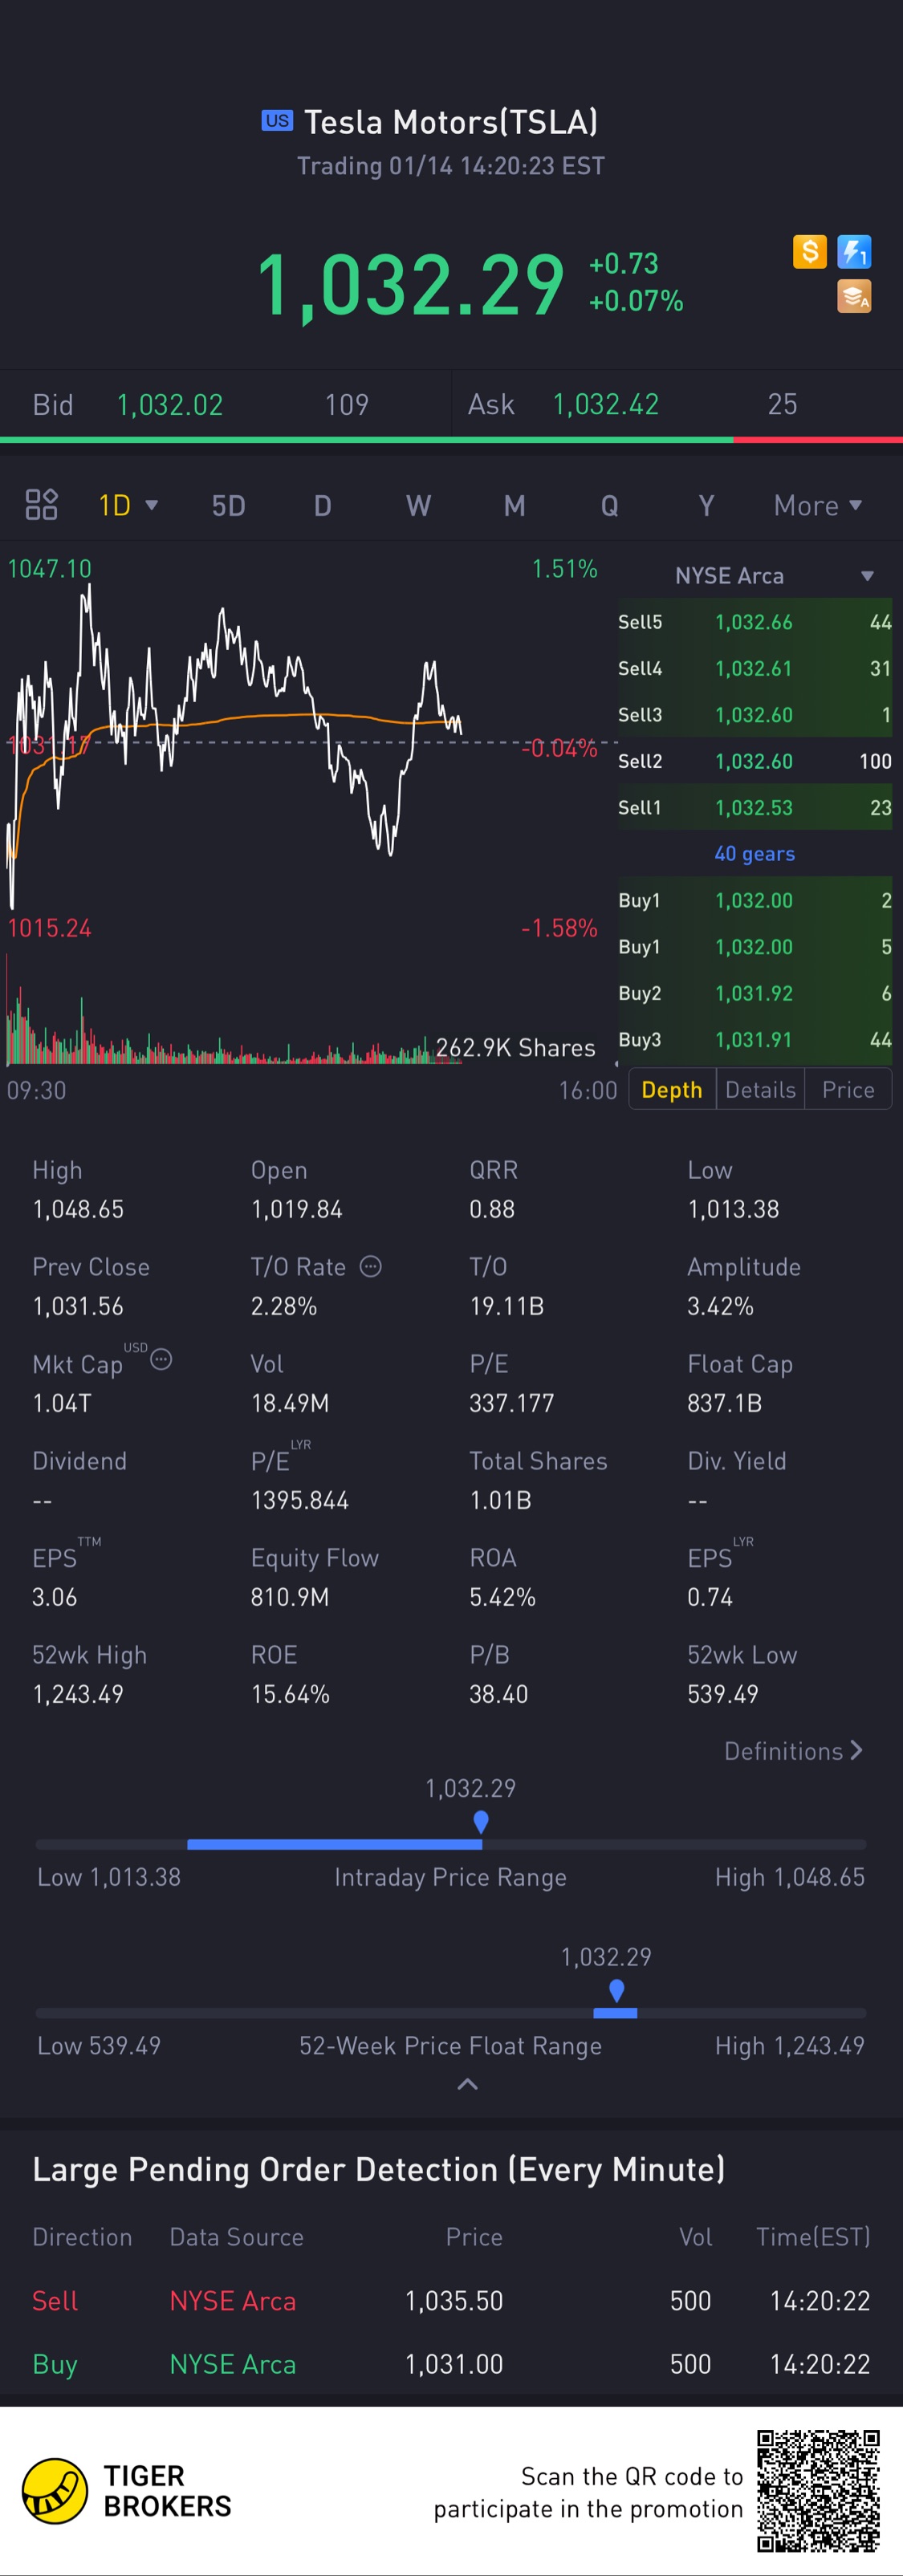Tap the blue lightning bolt icon
This screenshot has height=2576, width=903.
854,252
